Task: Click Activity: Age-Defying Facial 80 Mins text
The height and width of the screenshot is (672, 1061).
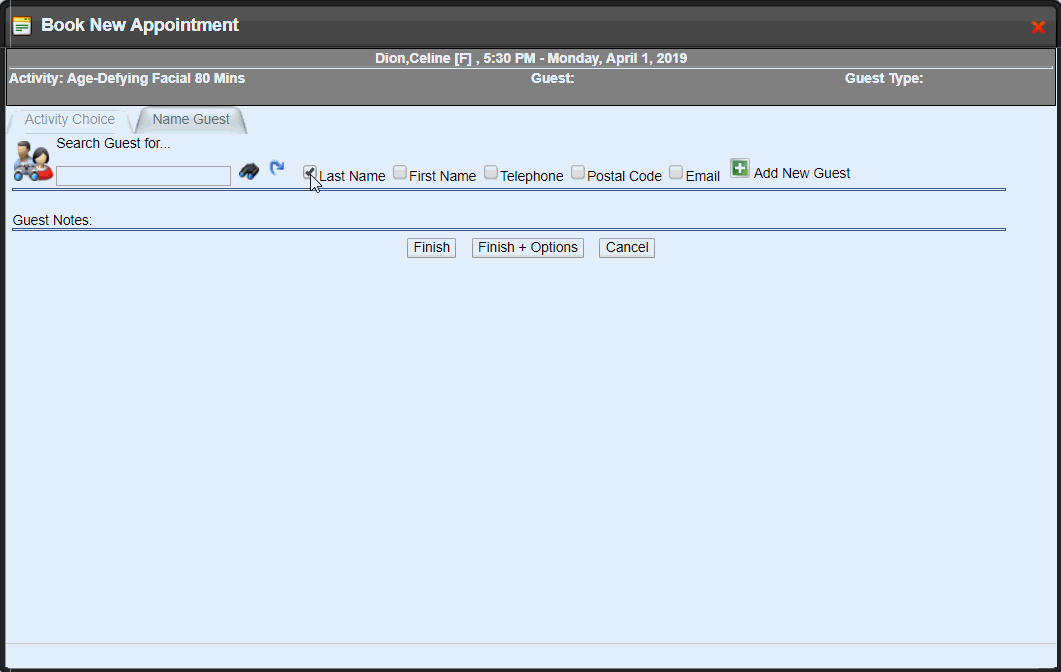Action: (x=127, y=79)
